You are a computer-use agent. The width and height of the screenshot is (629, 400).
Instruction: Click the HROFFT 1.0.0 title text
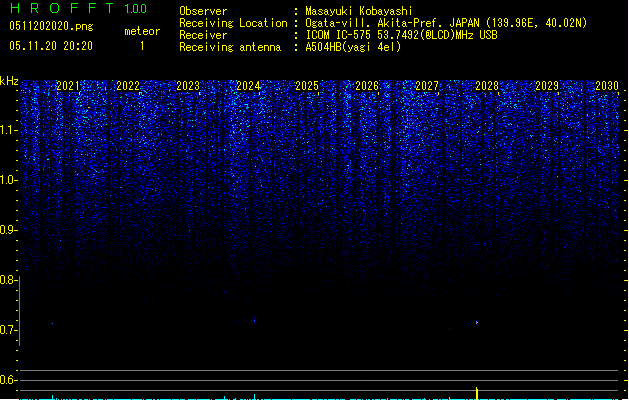pos(78,8)
